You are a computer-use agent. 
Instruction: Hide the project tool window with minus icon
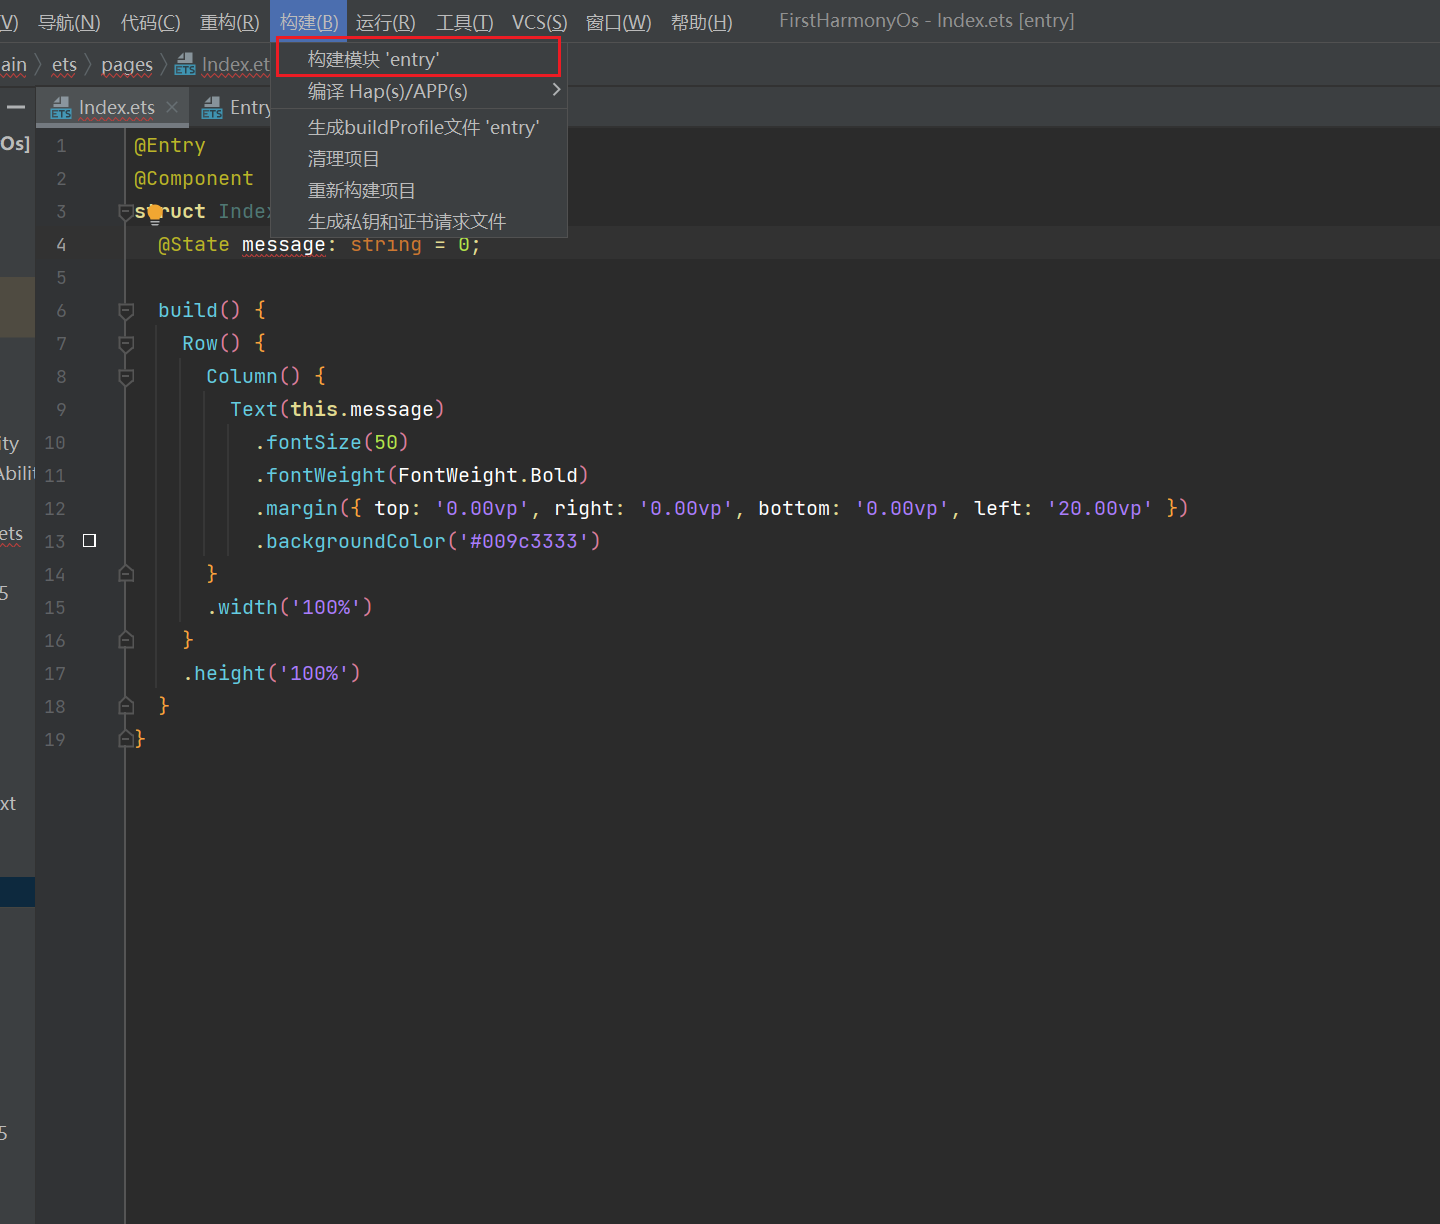(x=16, y=106)
